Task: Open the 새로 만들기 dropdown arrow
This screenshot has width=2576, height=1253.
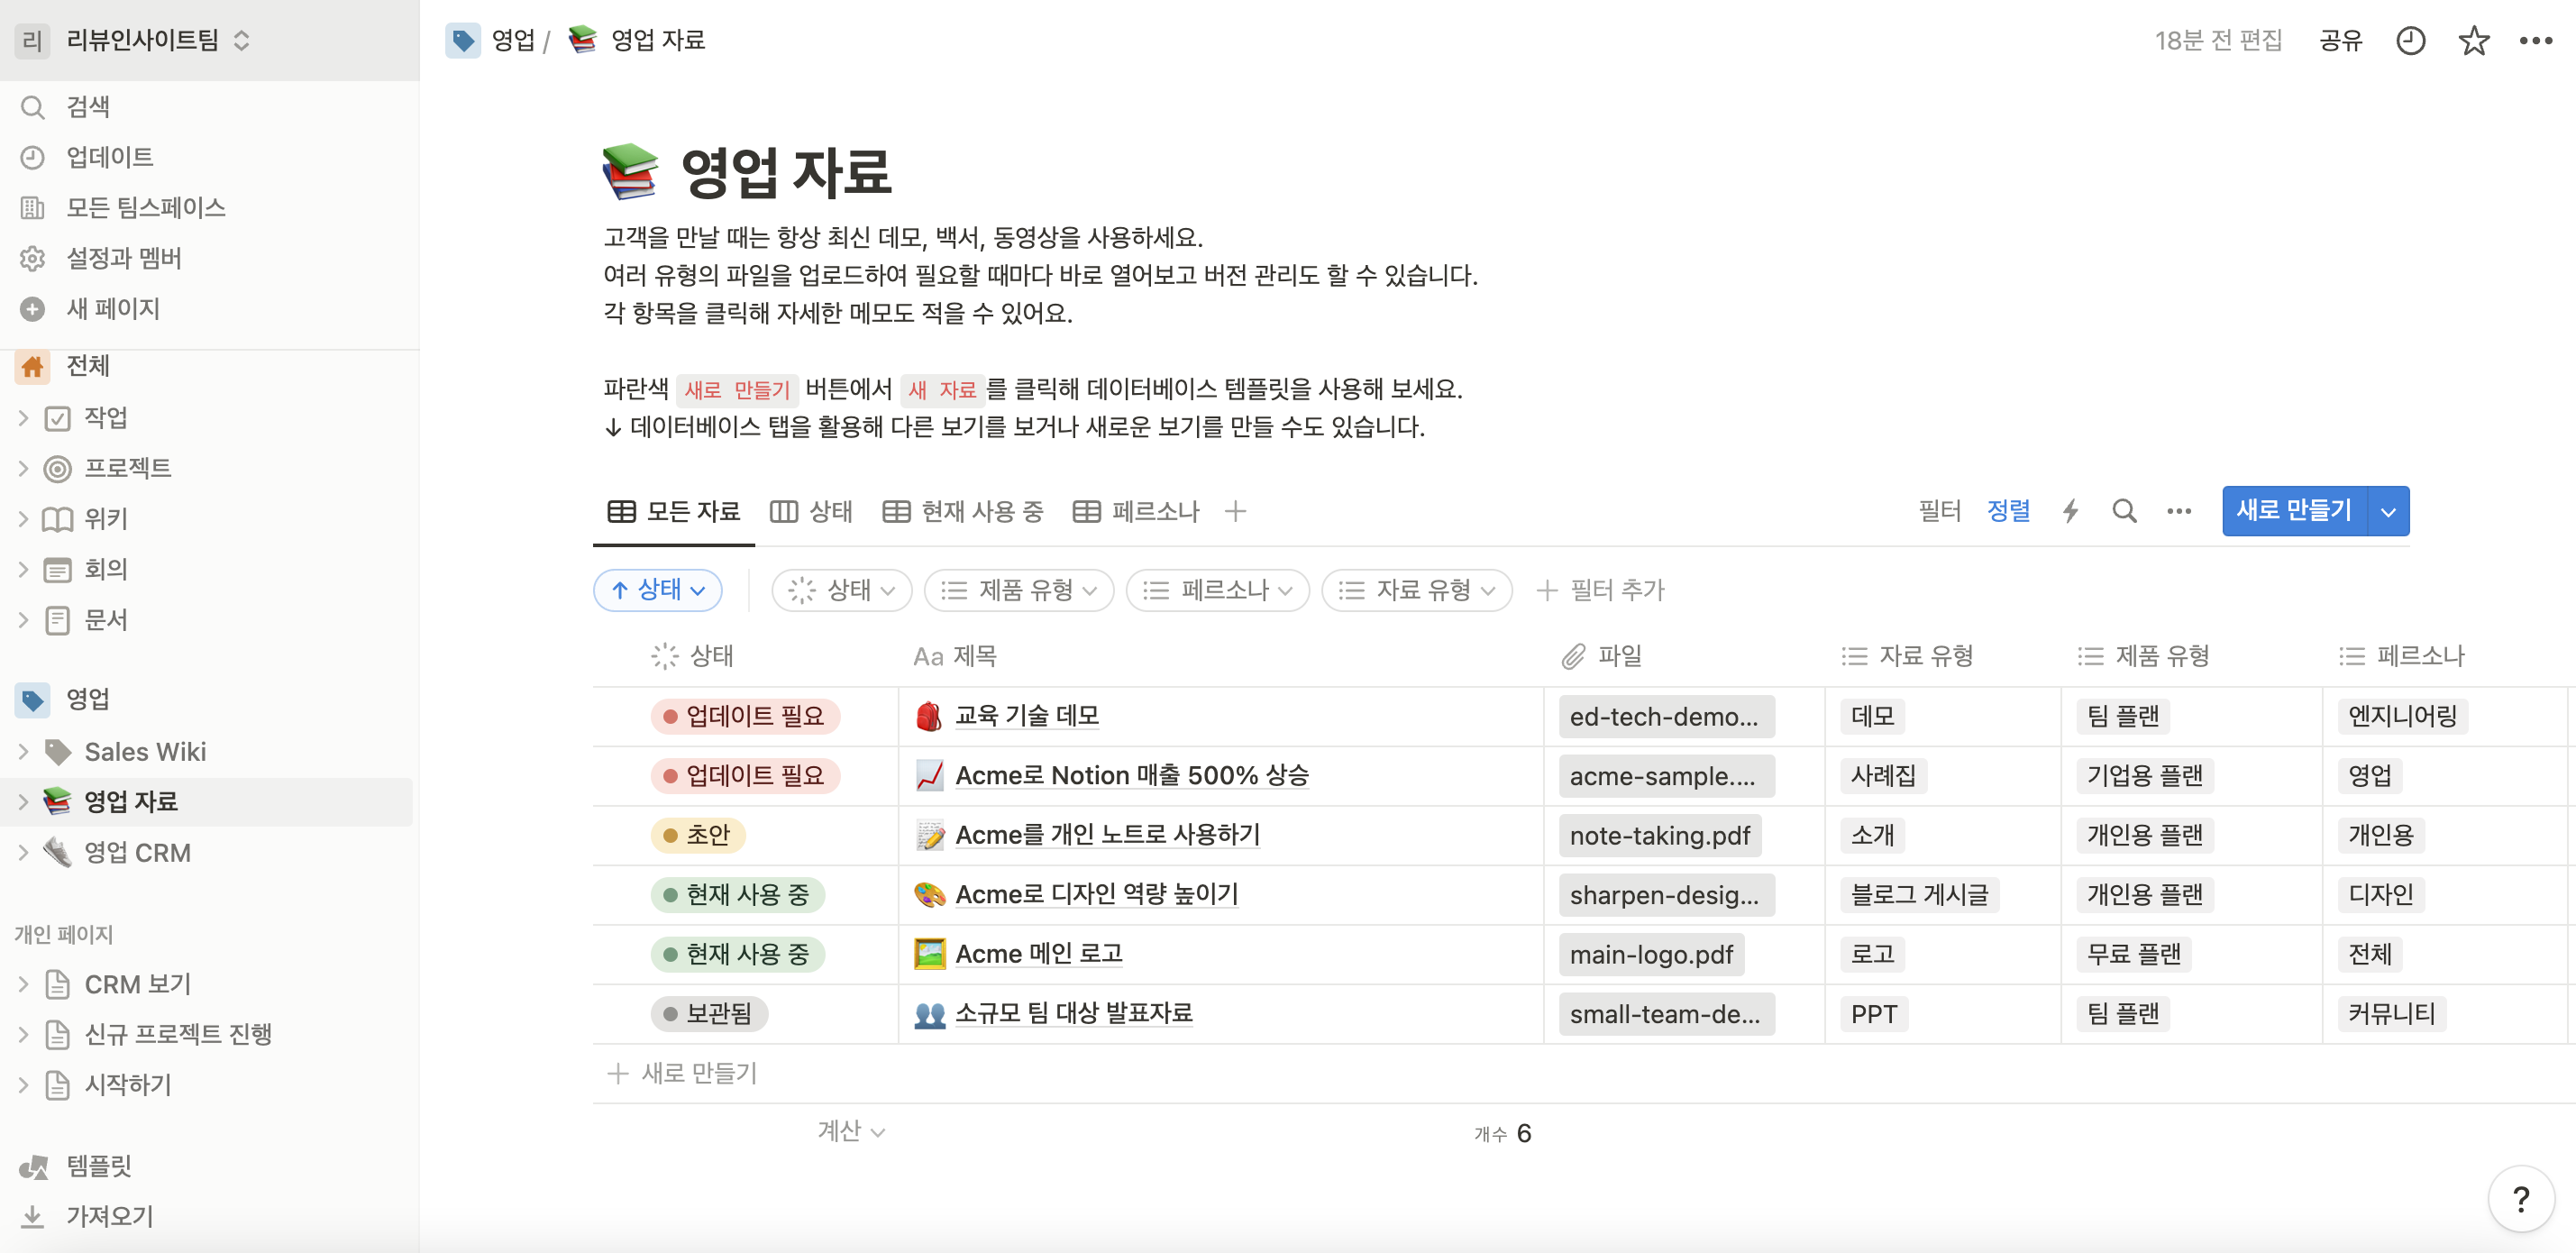Action: 2388,512
